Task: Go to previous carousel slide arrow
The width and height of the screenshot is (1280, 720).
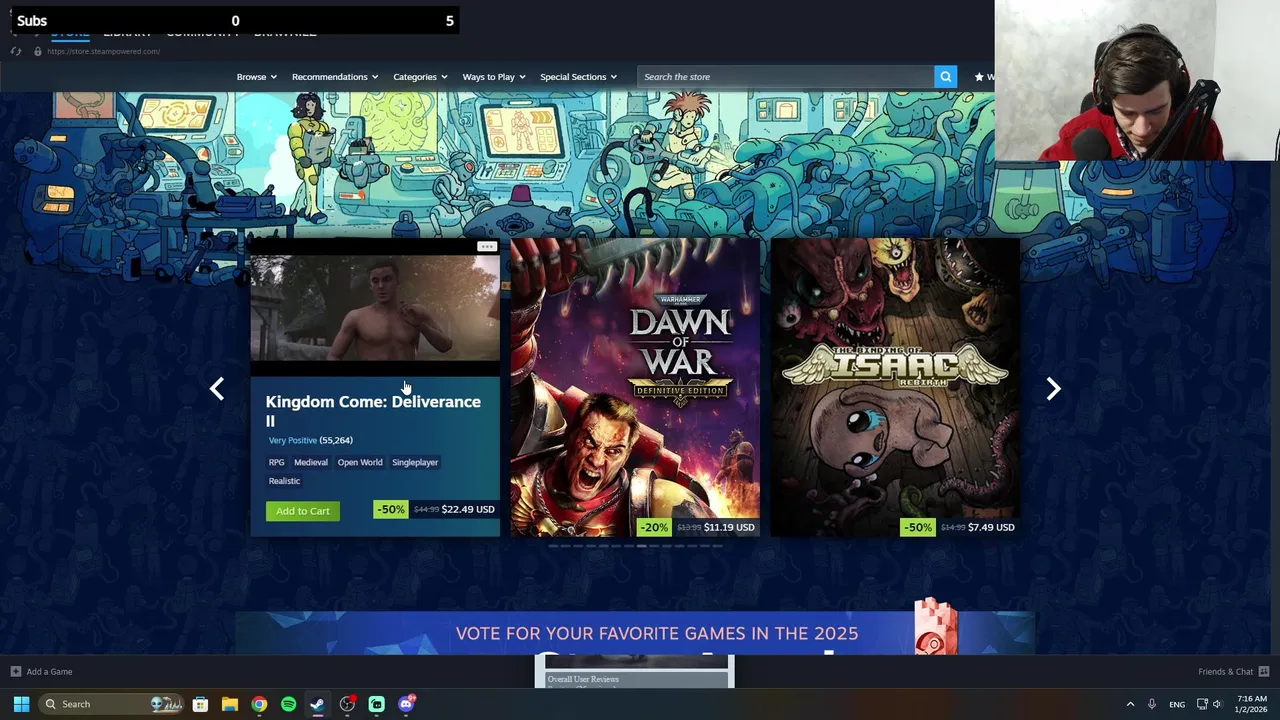Action: [x=217, y=389]
